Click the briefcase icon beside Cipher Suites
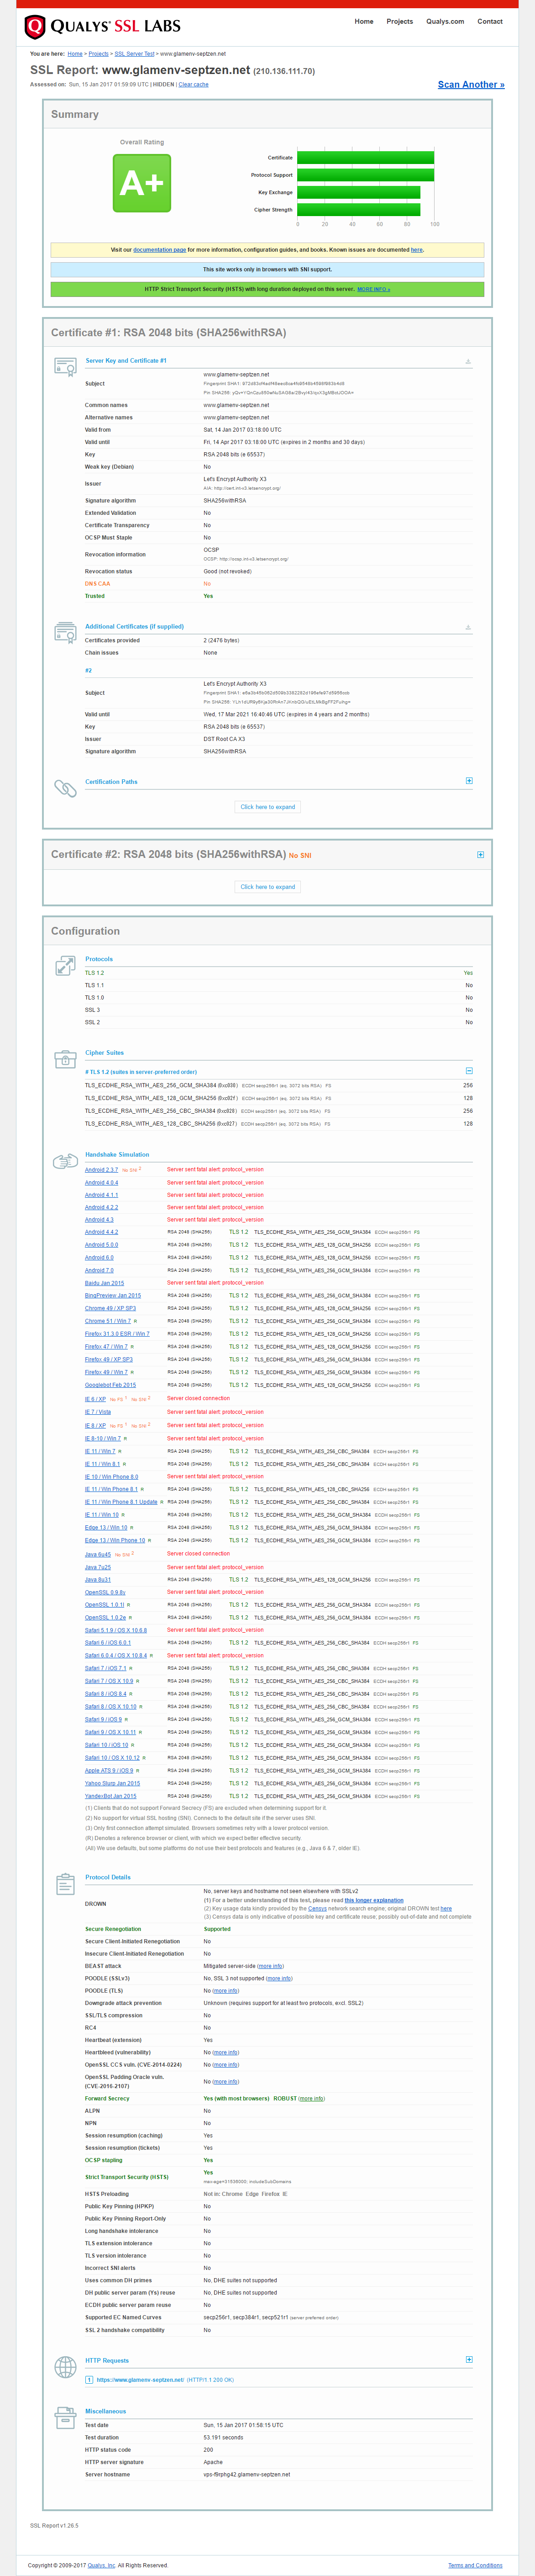The image size is (535, 2576). tap(65, 1058)
